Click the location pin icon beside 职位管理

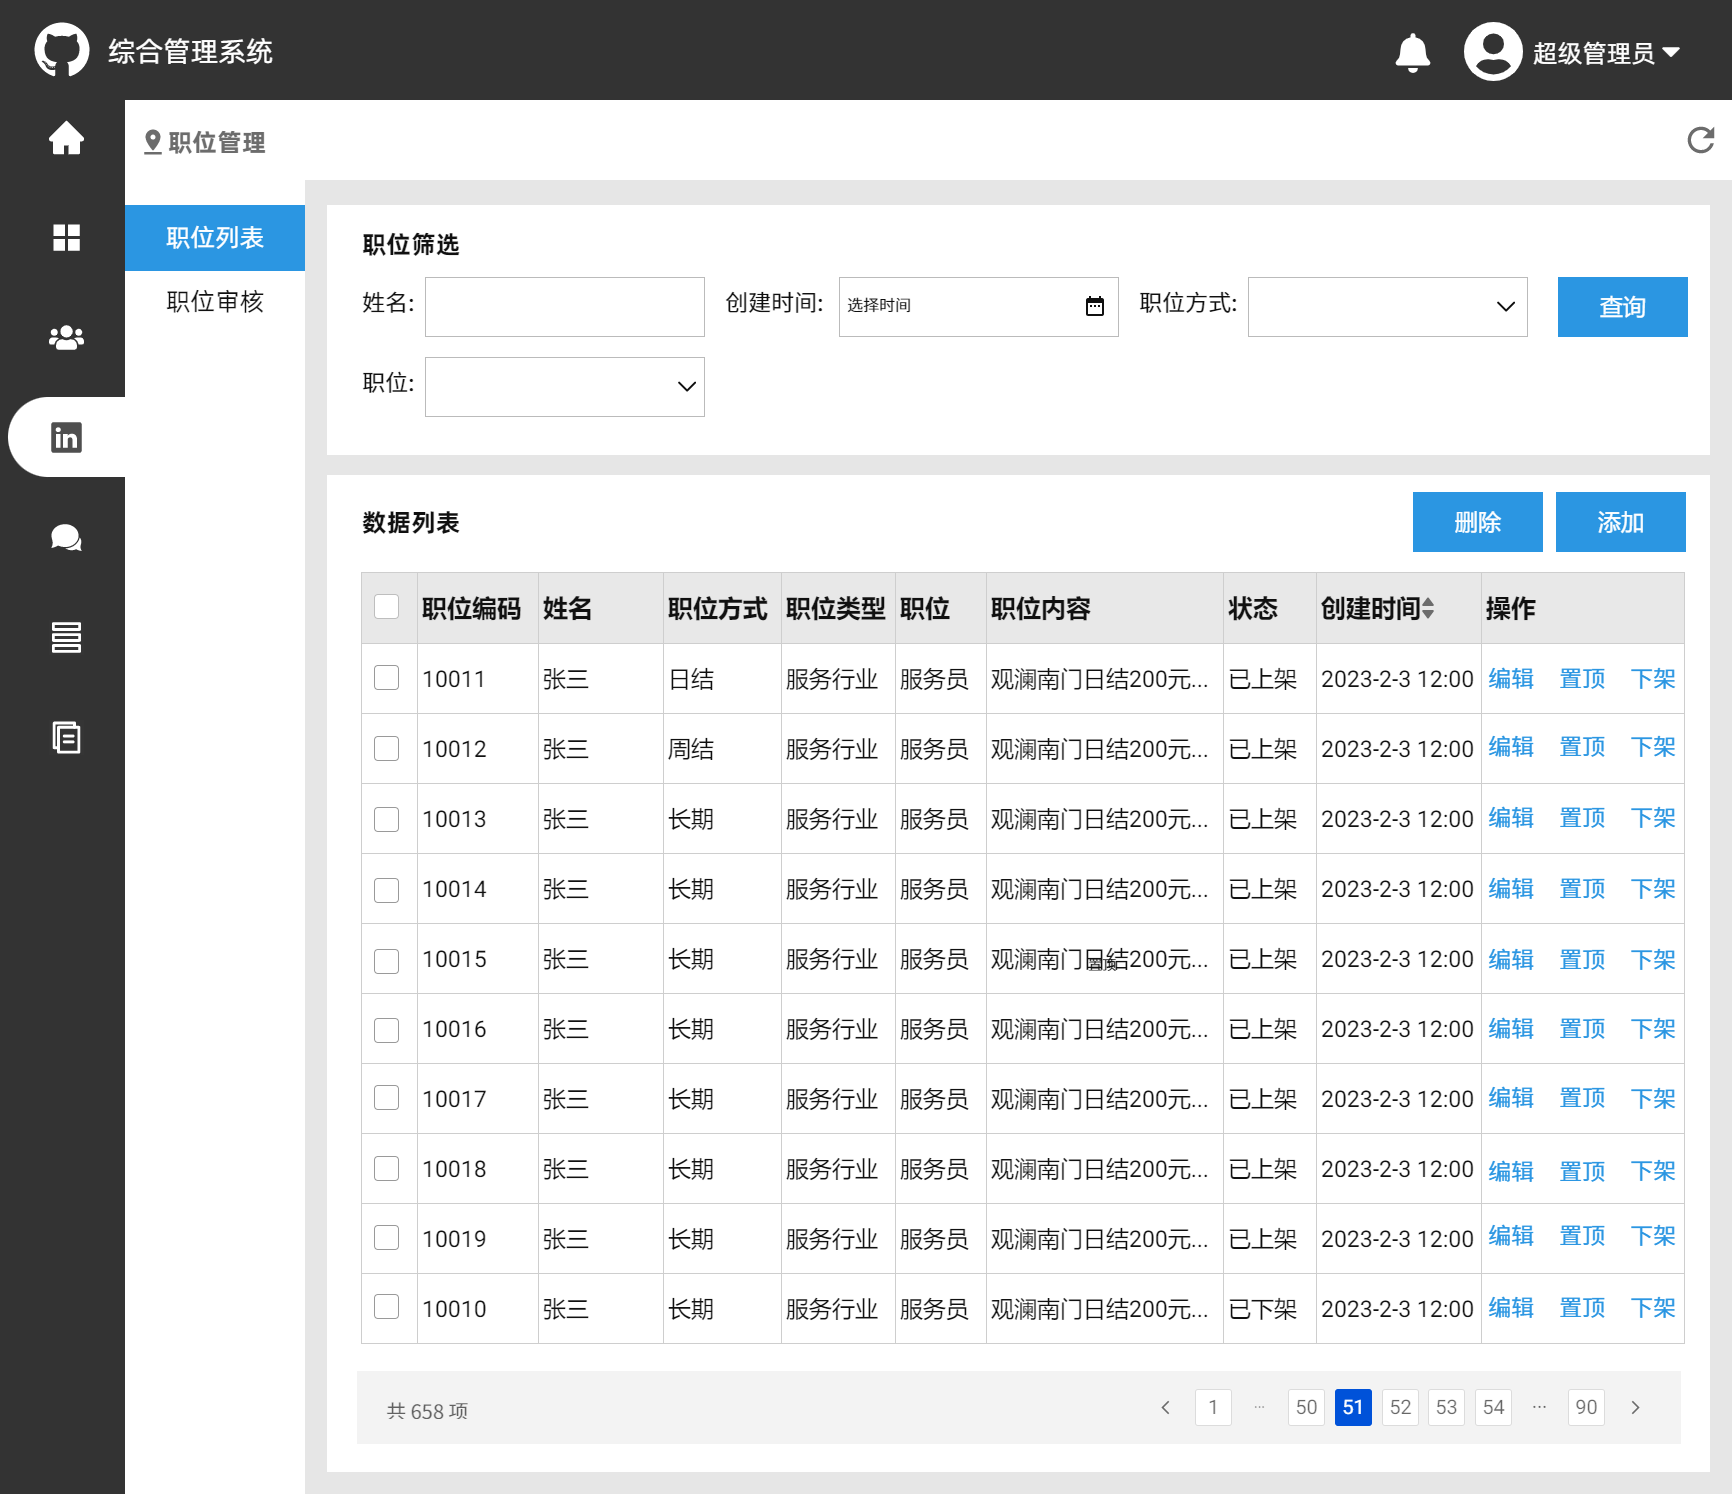pos(153,142)
